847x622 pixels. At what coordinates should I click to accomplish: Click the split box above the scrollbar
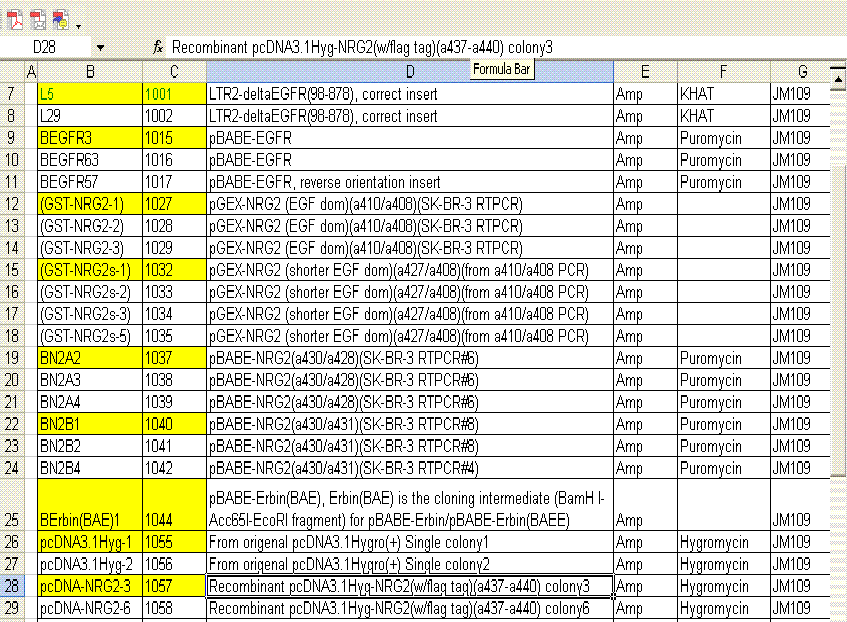click(x=838, y=67)
